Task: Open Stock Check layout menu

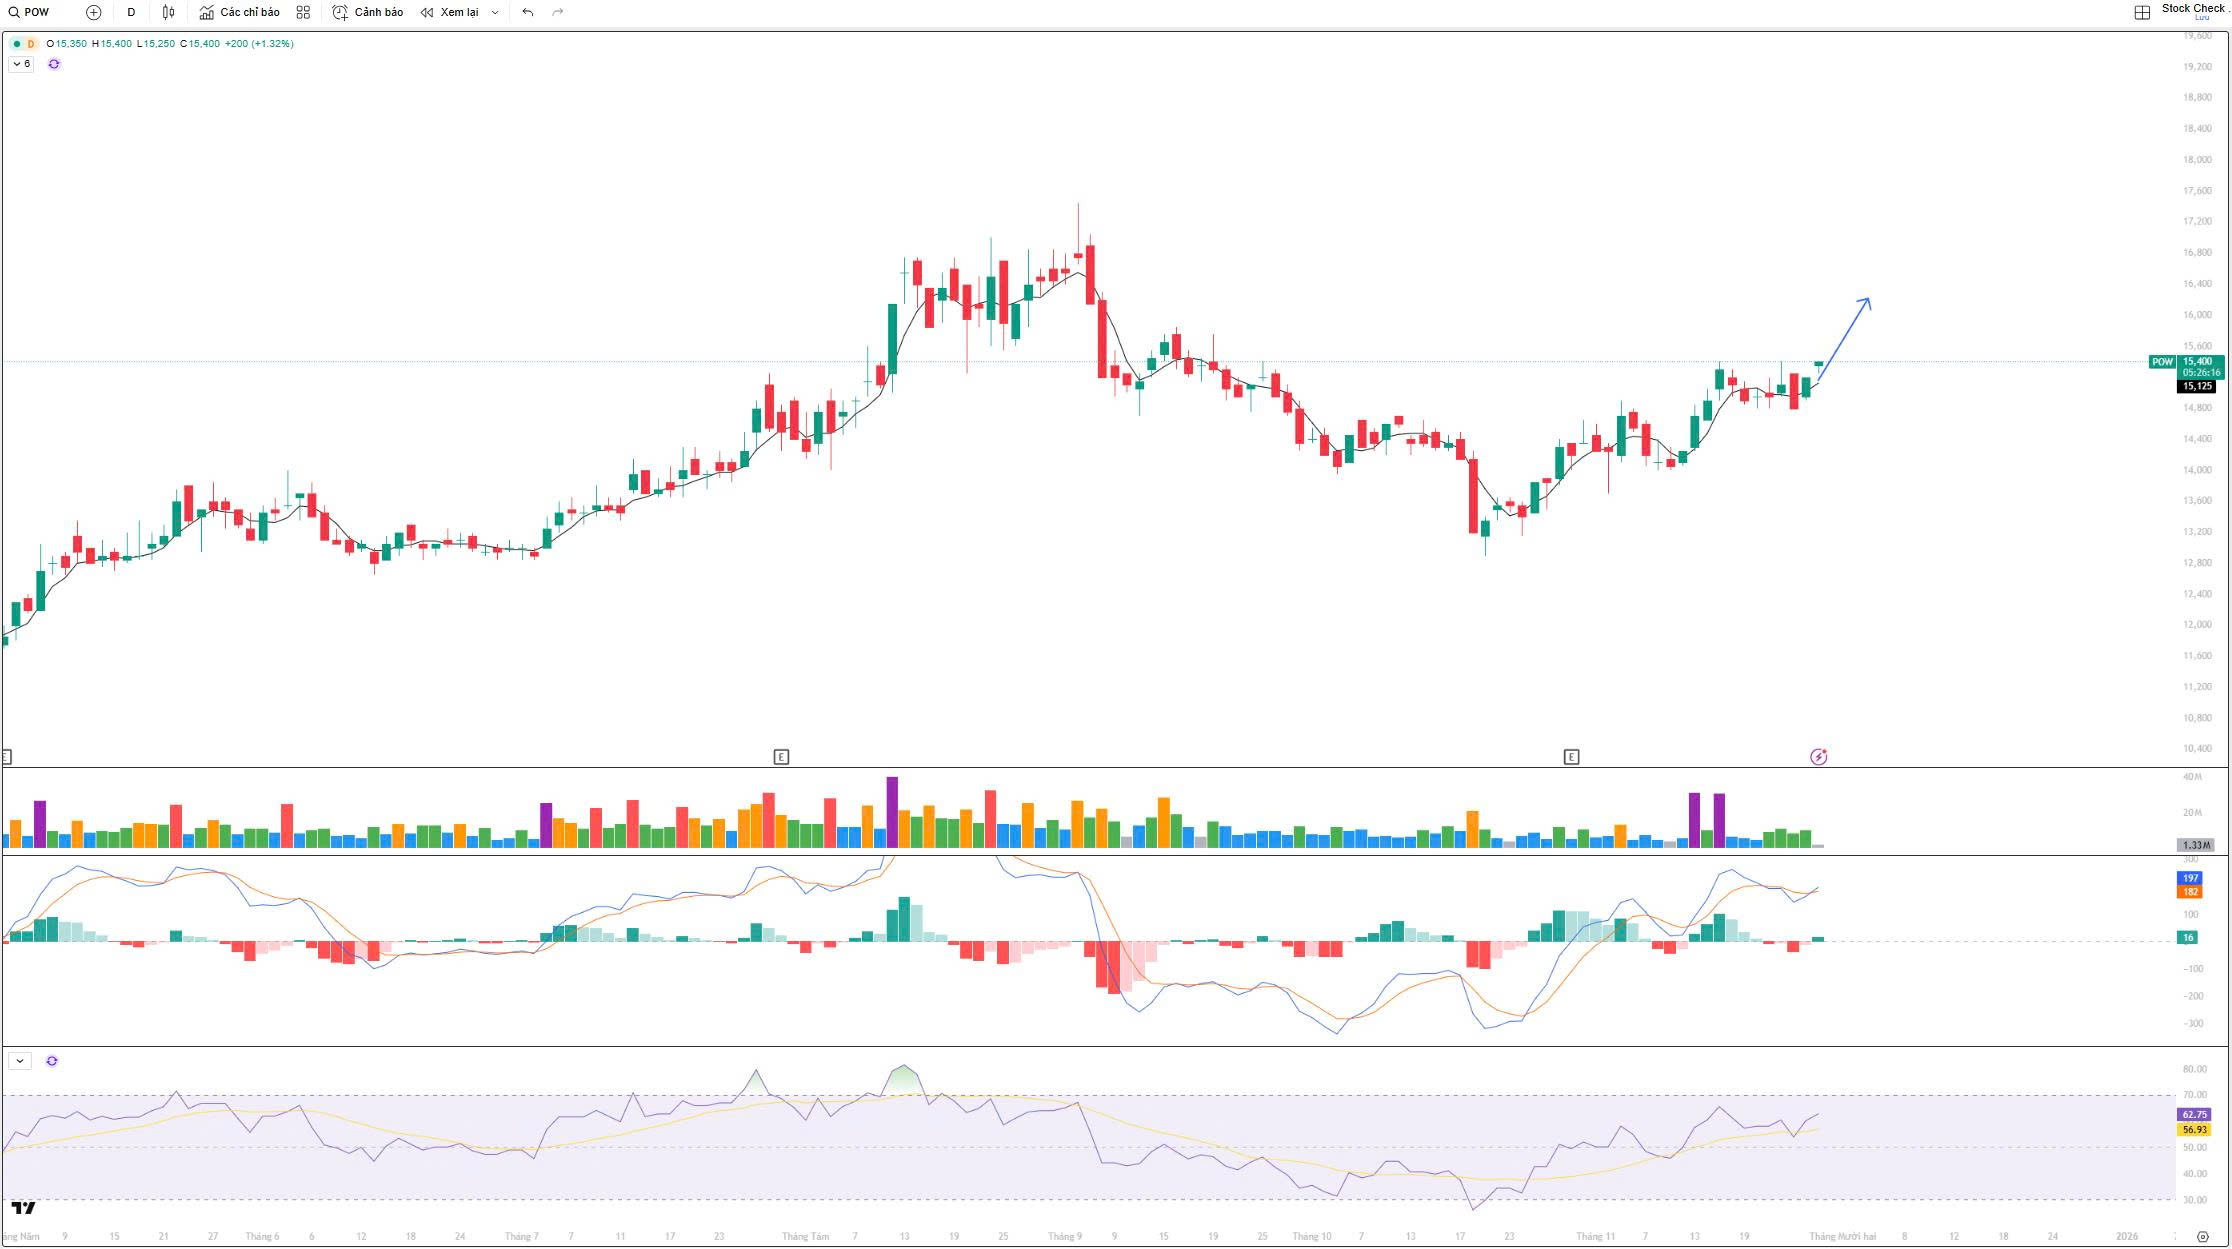Action: click(x=2193, y=10)
